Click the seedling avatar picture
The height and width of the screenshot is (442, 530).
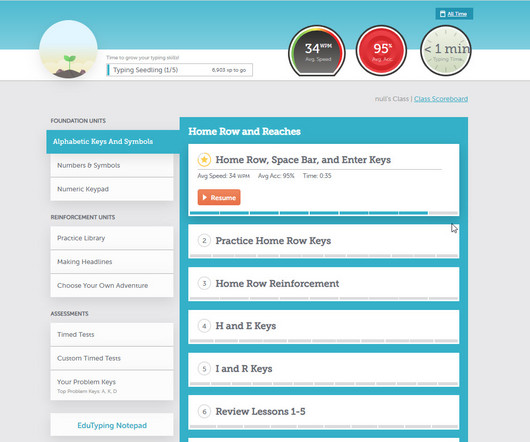coord(69,49)
